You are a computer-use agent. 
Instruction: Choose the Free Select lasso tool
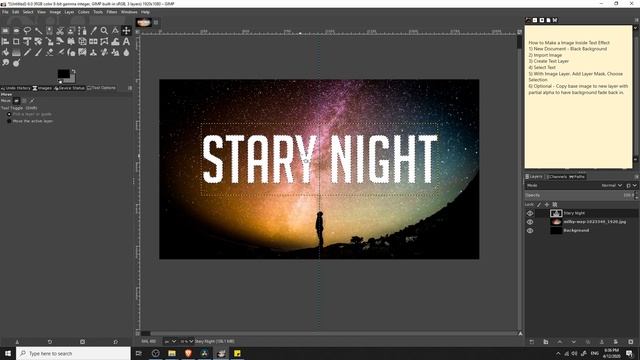pos(27,31)
